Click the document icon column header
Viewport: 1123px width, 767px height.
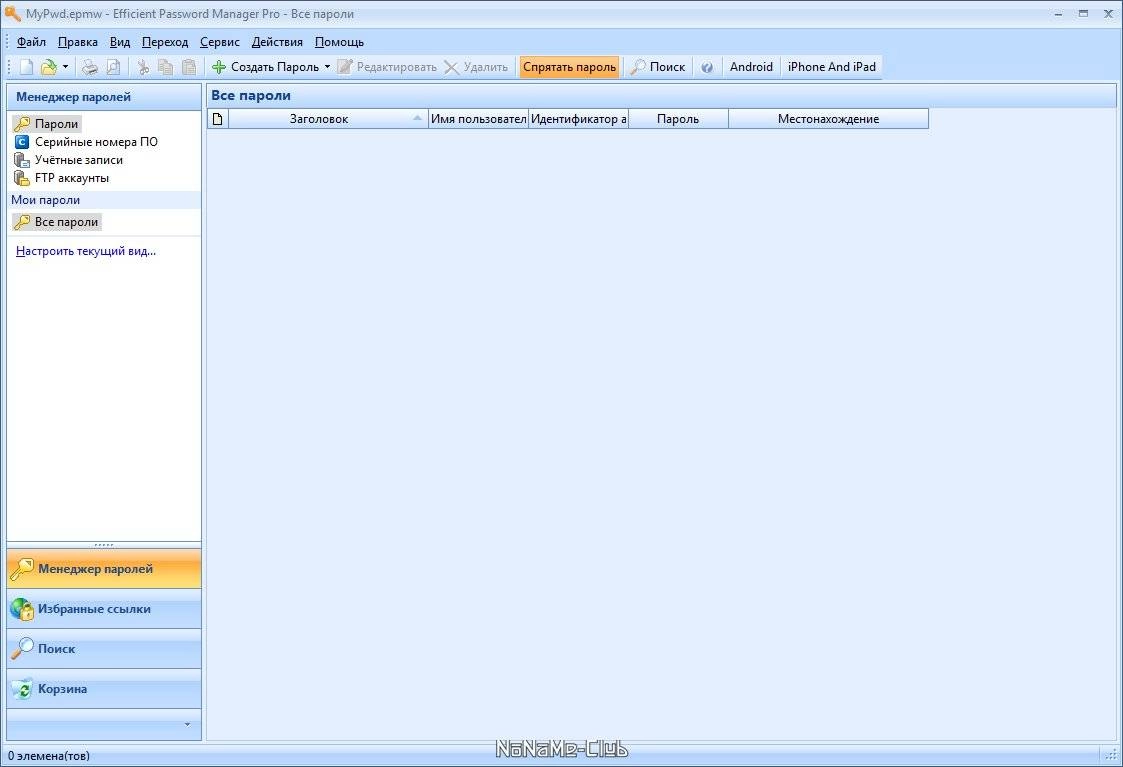[218, 119]
